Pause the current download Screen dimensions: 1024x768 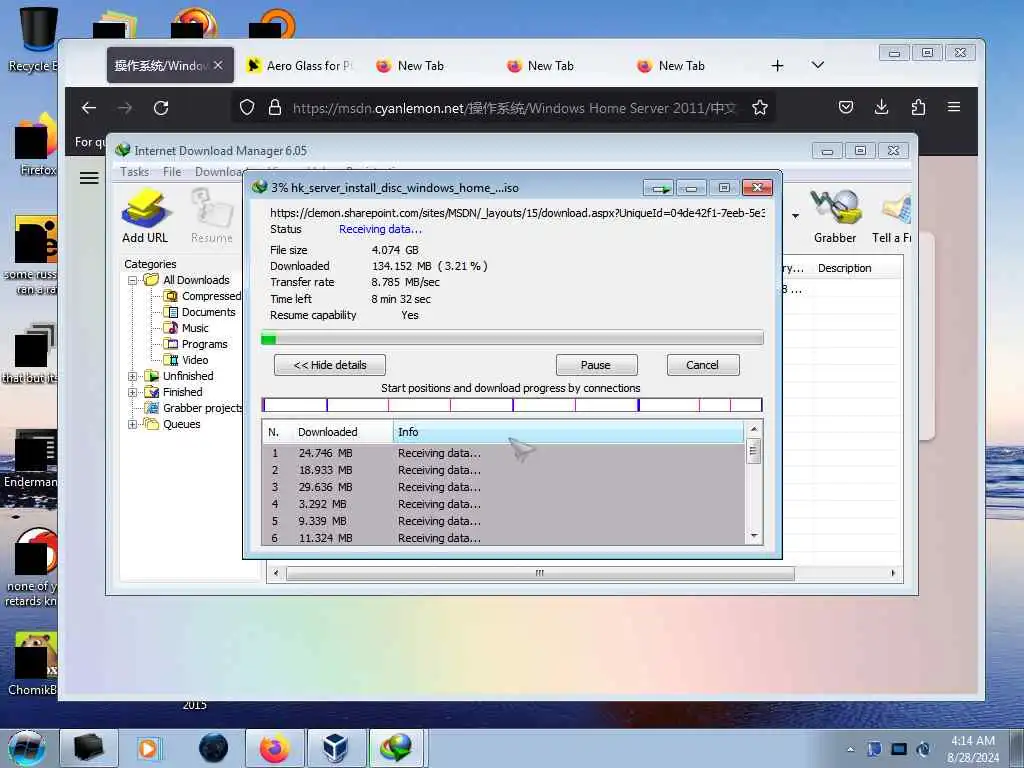pyautogui.click(x=596, y=365)
